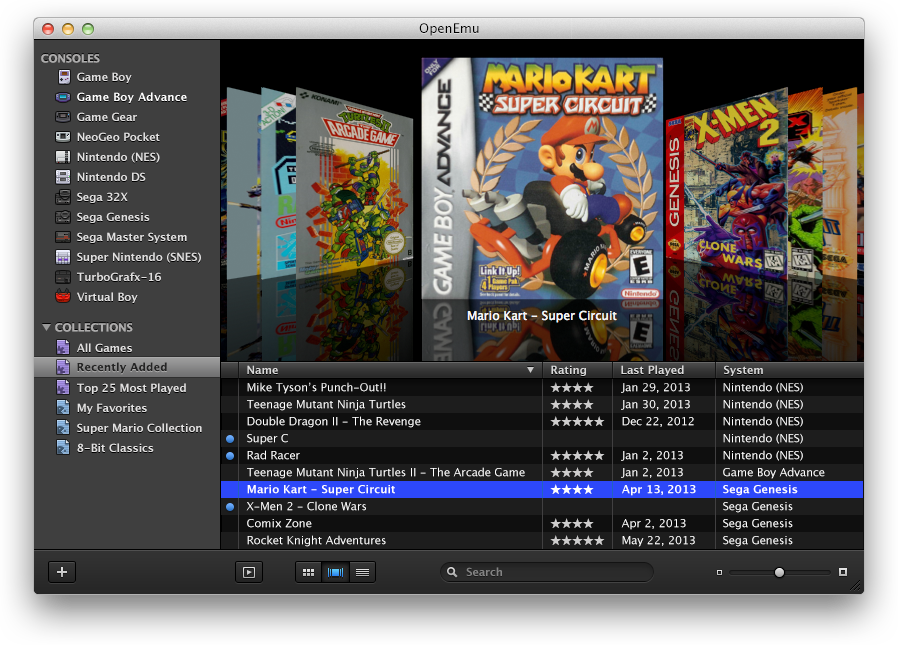Click the Sega Genesis console icon

point(63,217)
